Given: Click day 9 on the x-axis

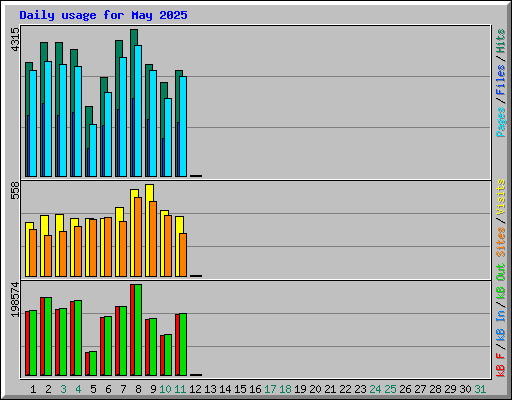Looking at the screenshot, I should 153,389.
